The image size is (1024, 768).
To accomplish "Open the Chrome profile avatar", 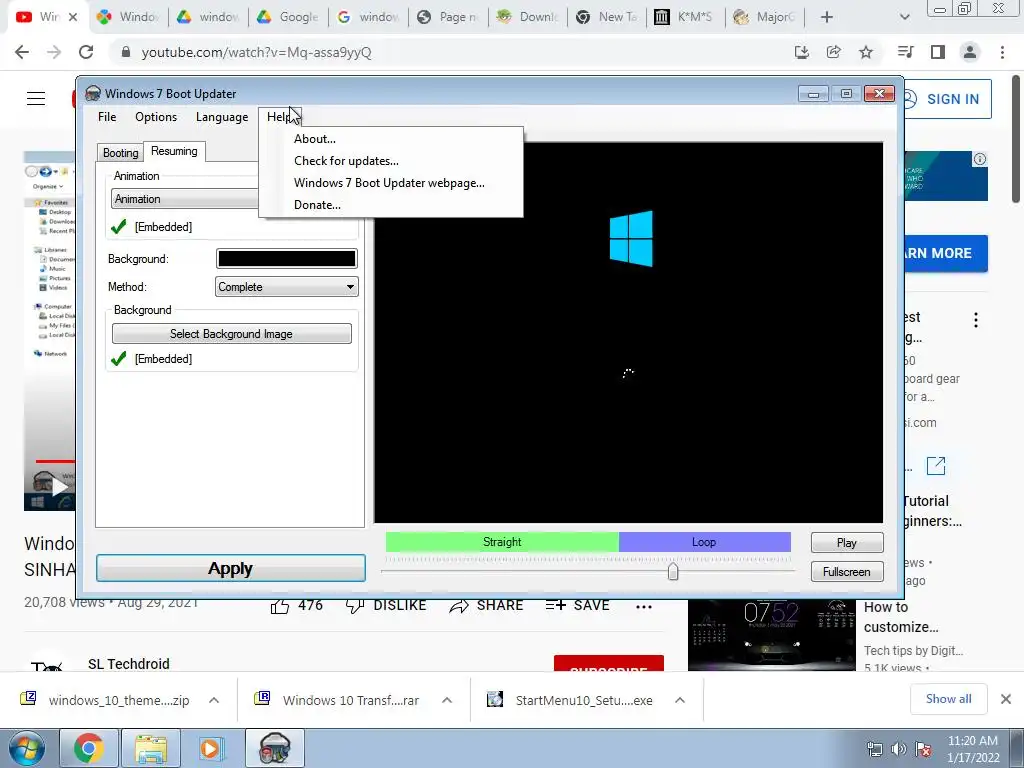I will pyautogui.click(x=970, y=52).
